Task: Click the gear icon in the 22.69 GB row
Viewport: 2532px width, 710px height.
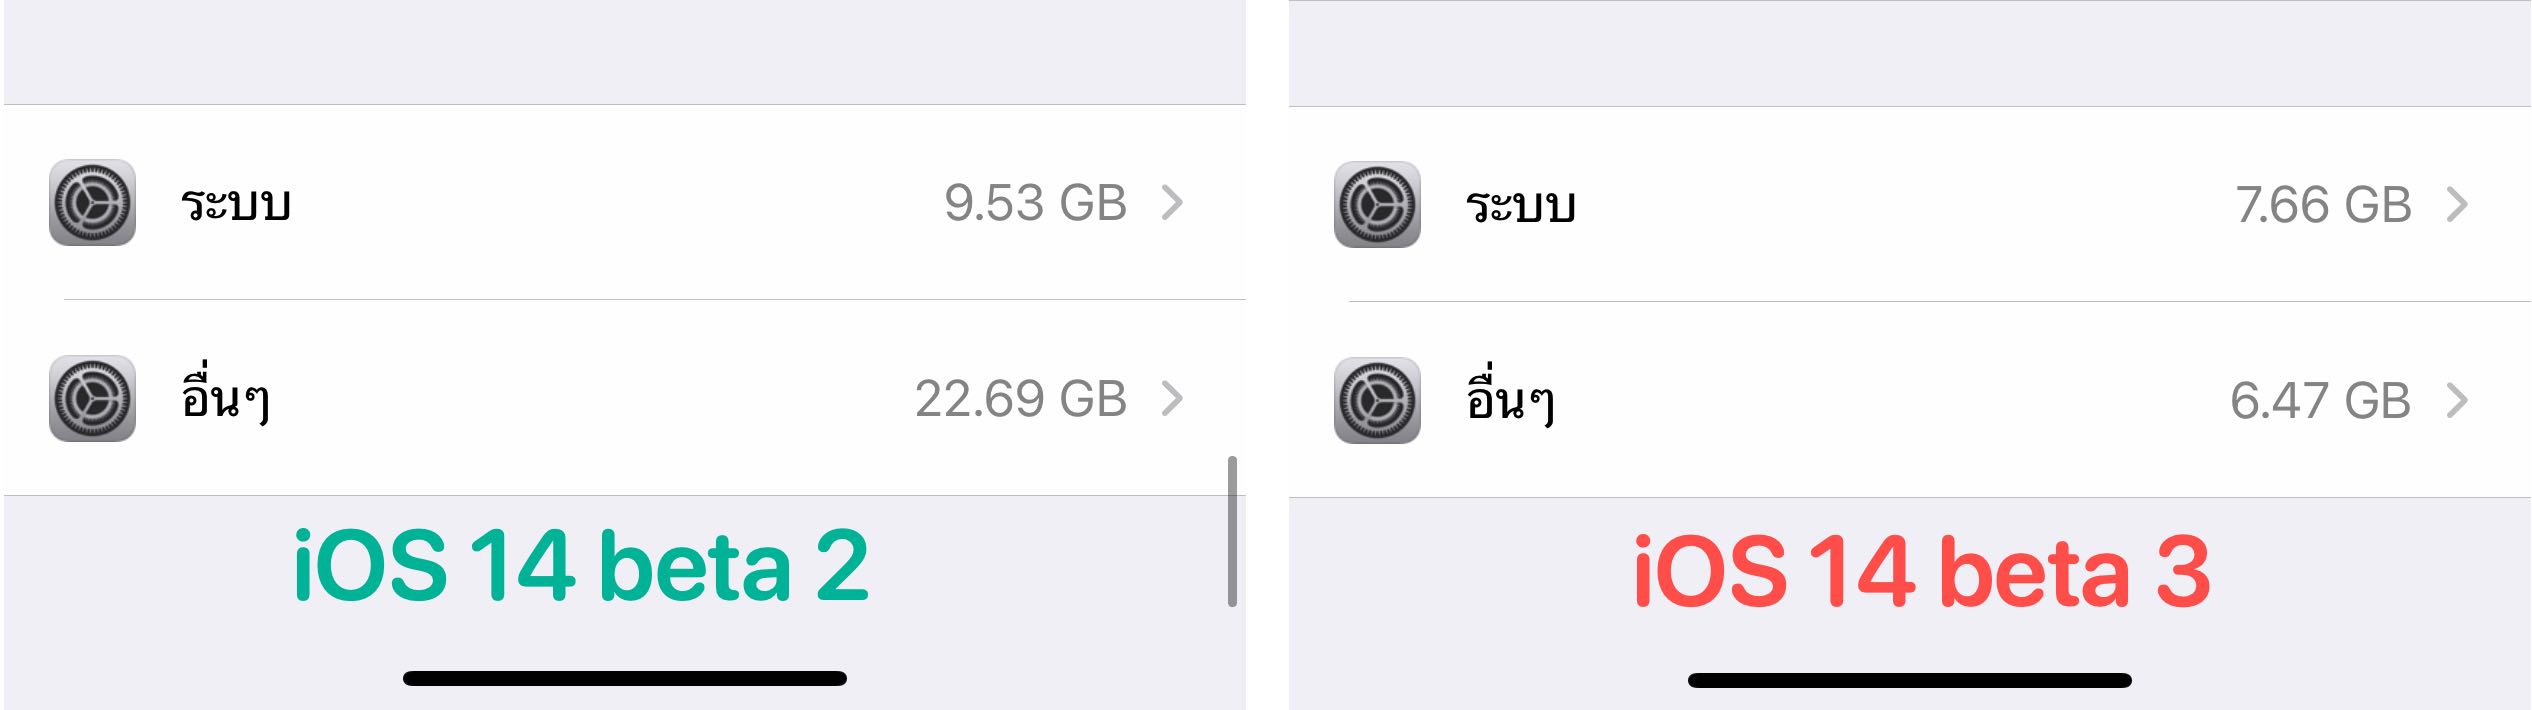Action: tap(92, 399)
